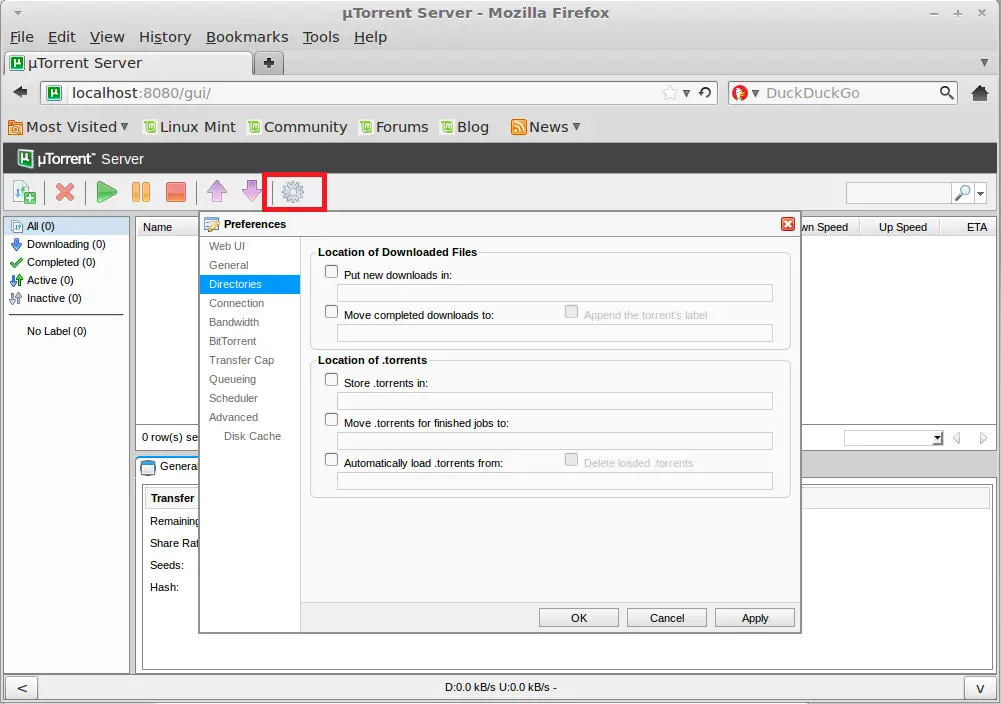Open the Tools menu
The image size is (1001, 704).
tap(320, 37)
